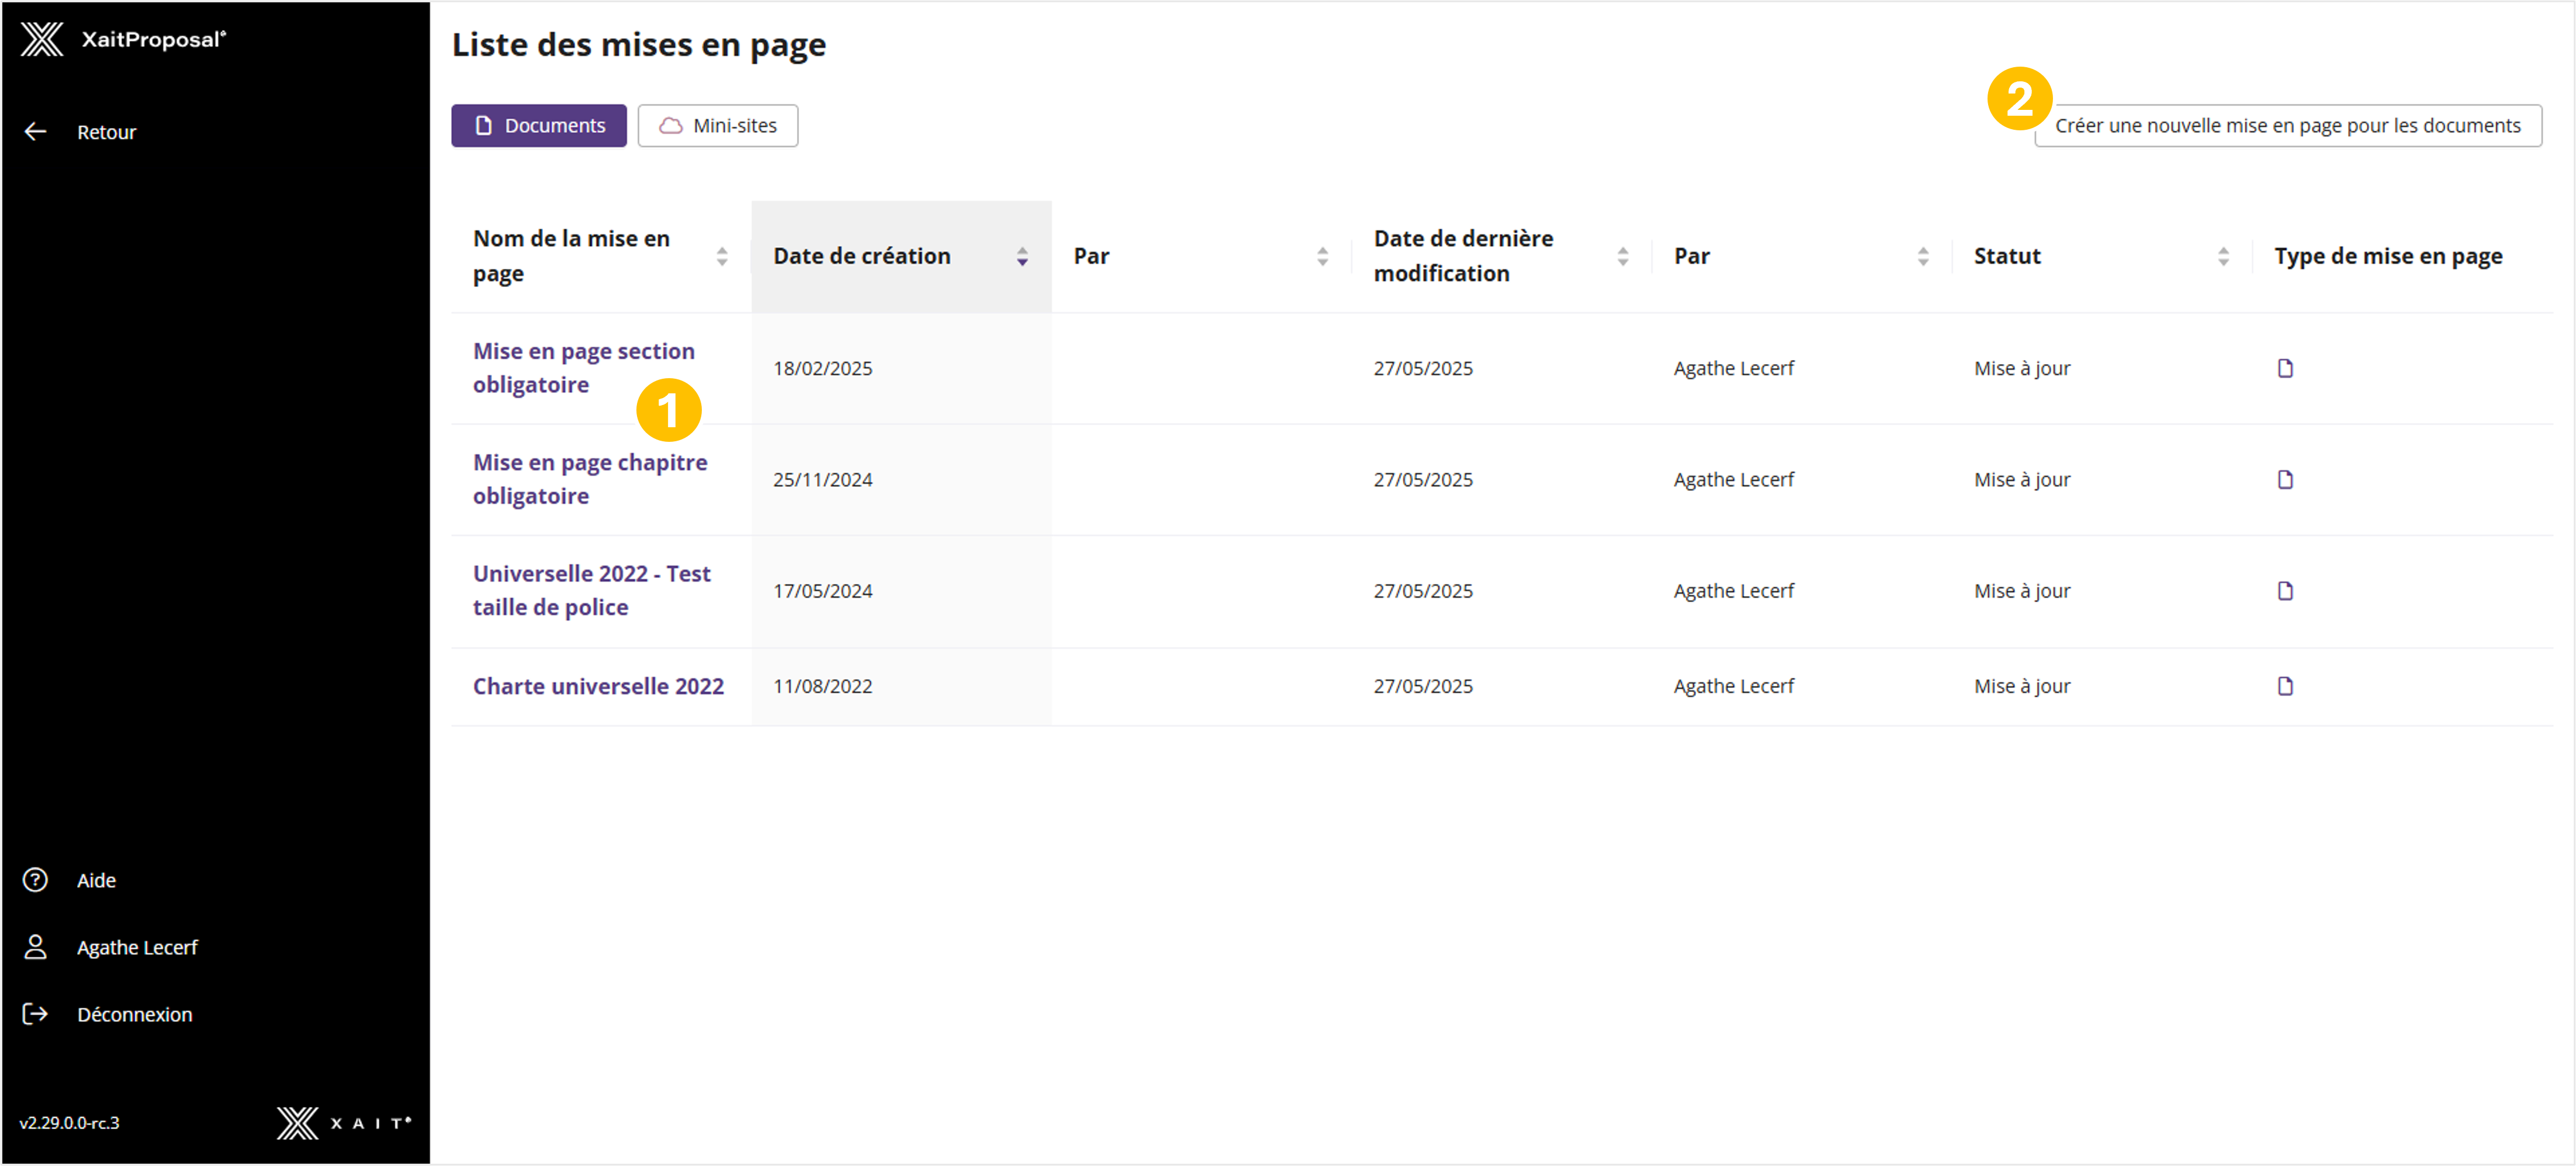Click the Aide question mark icon
Image resolution: width=2576 pixels, height=1166 pixels.
[36, 880]
